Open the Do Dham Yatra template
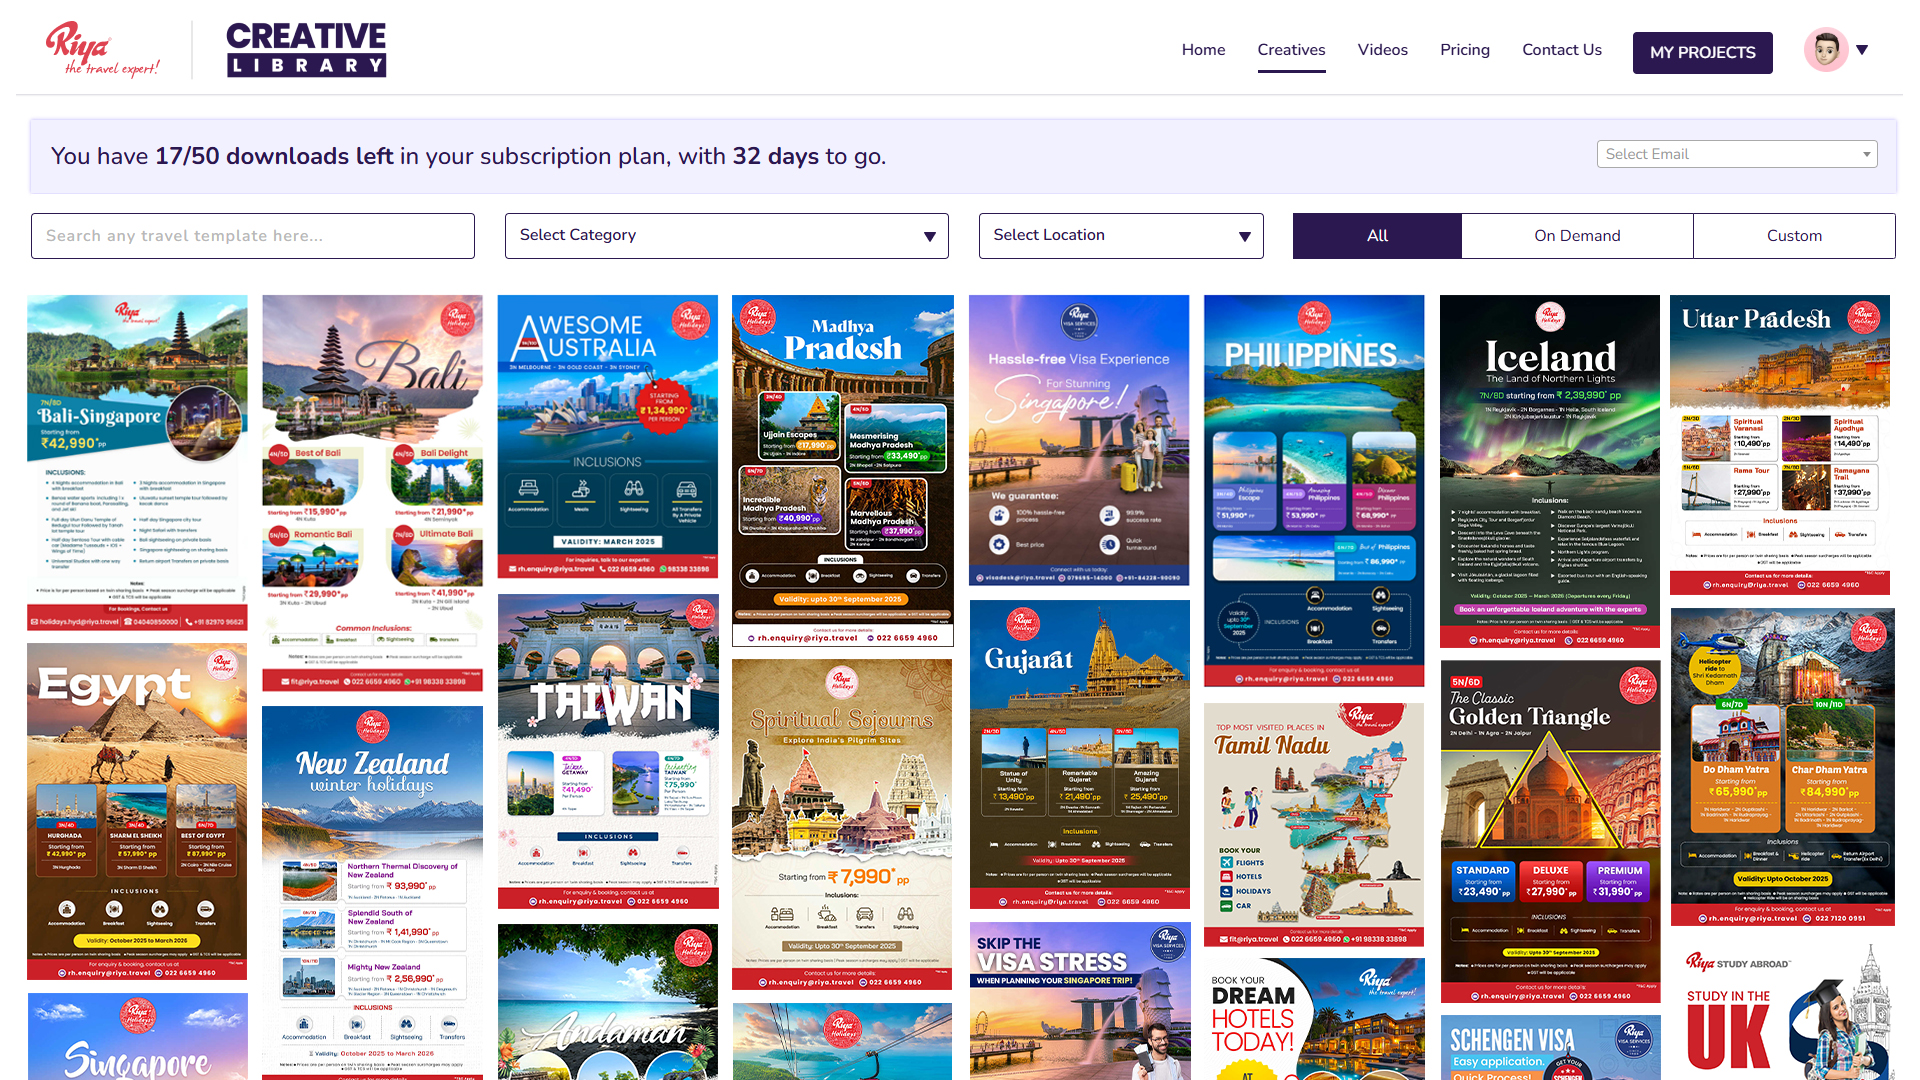The width and height of the screenshot is (1920, 1080). click(x=1783, y=767)
